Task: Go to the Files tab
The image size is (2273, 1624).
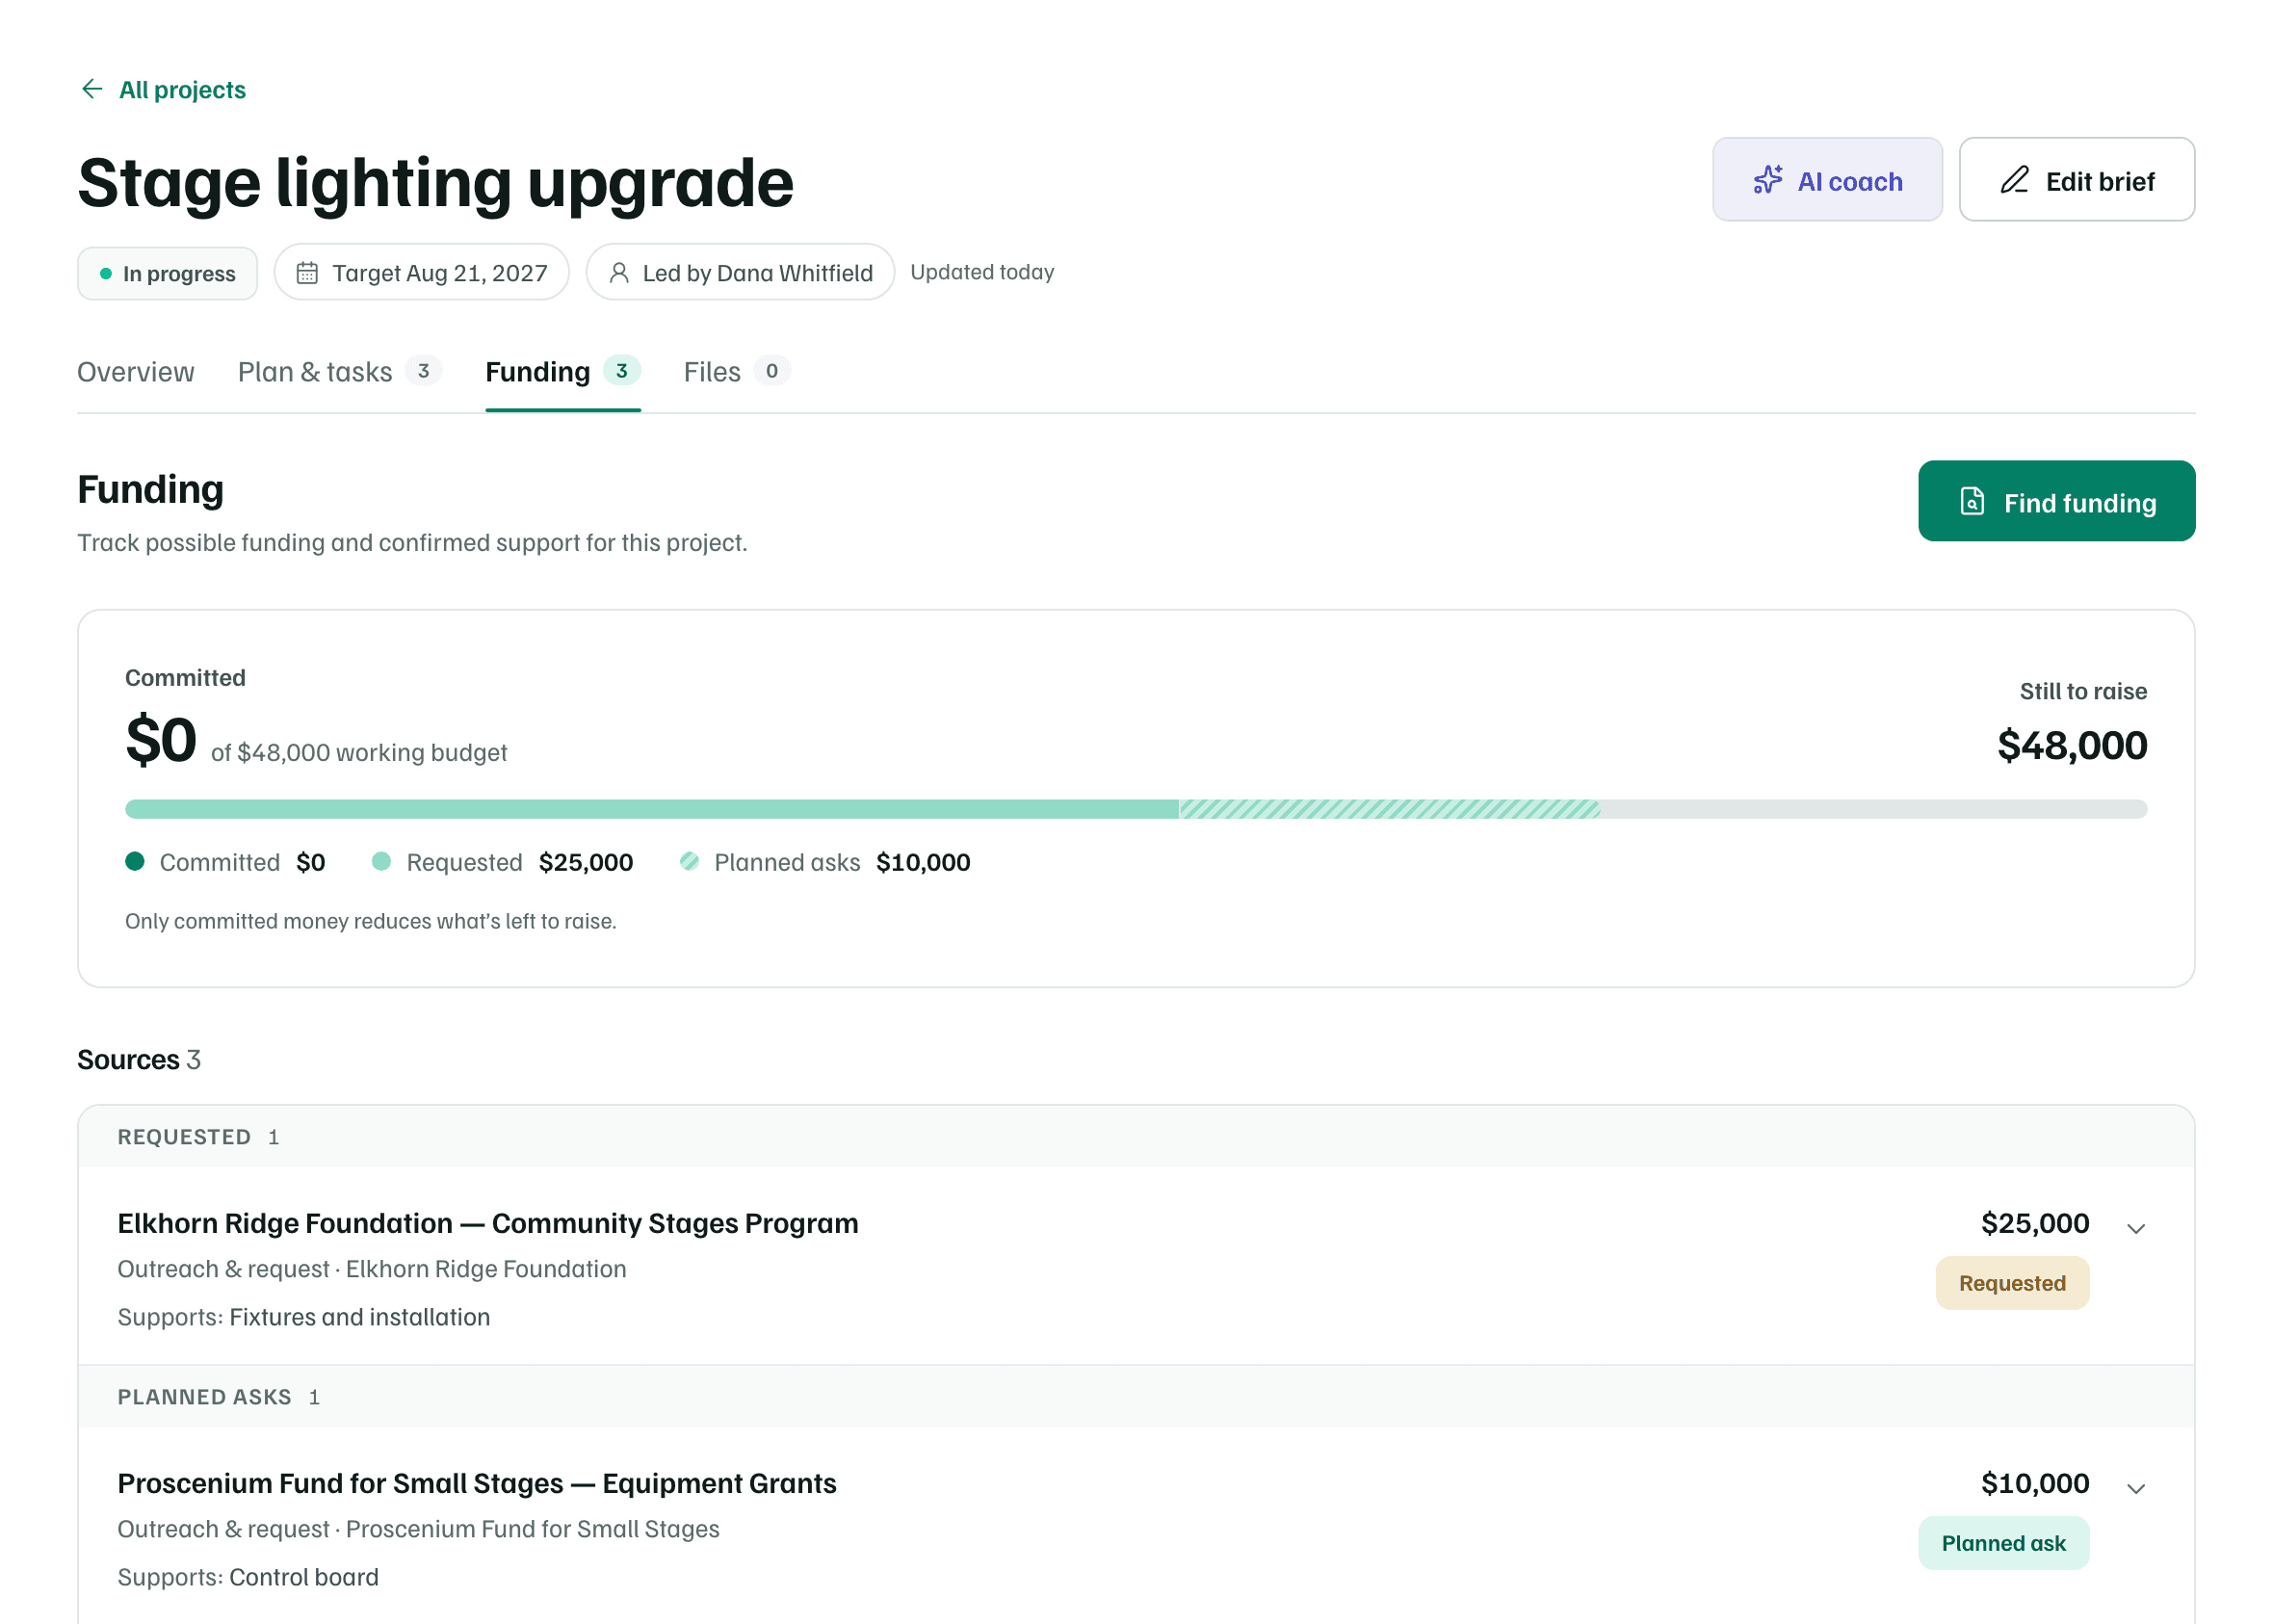Action: click(x=736, y=372)
